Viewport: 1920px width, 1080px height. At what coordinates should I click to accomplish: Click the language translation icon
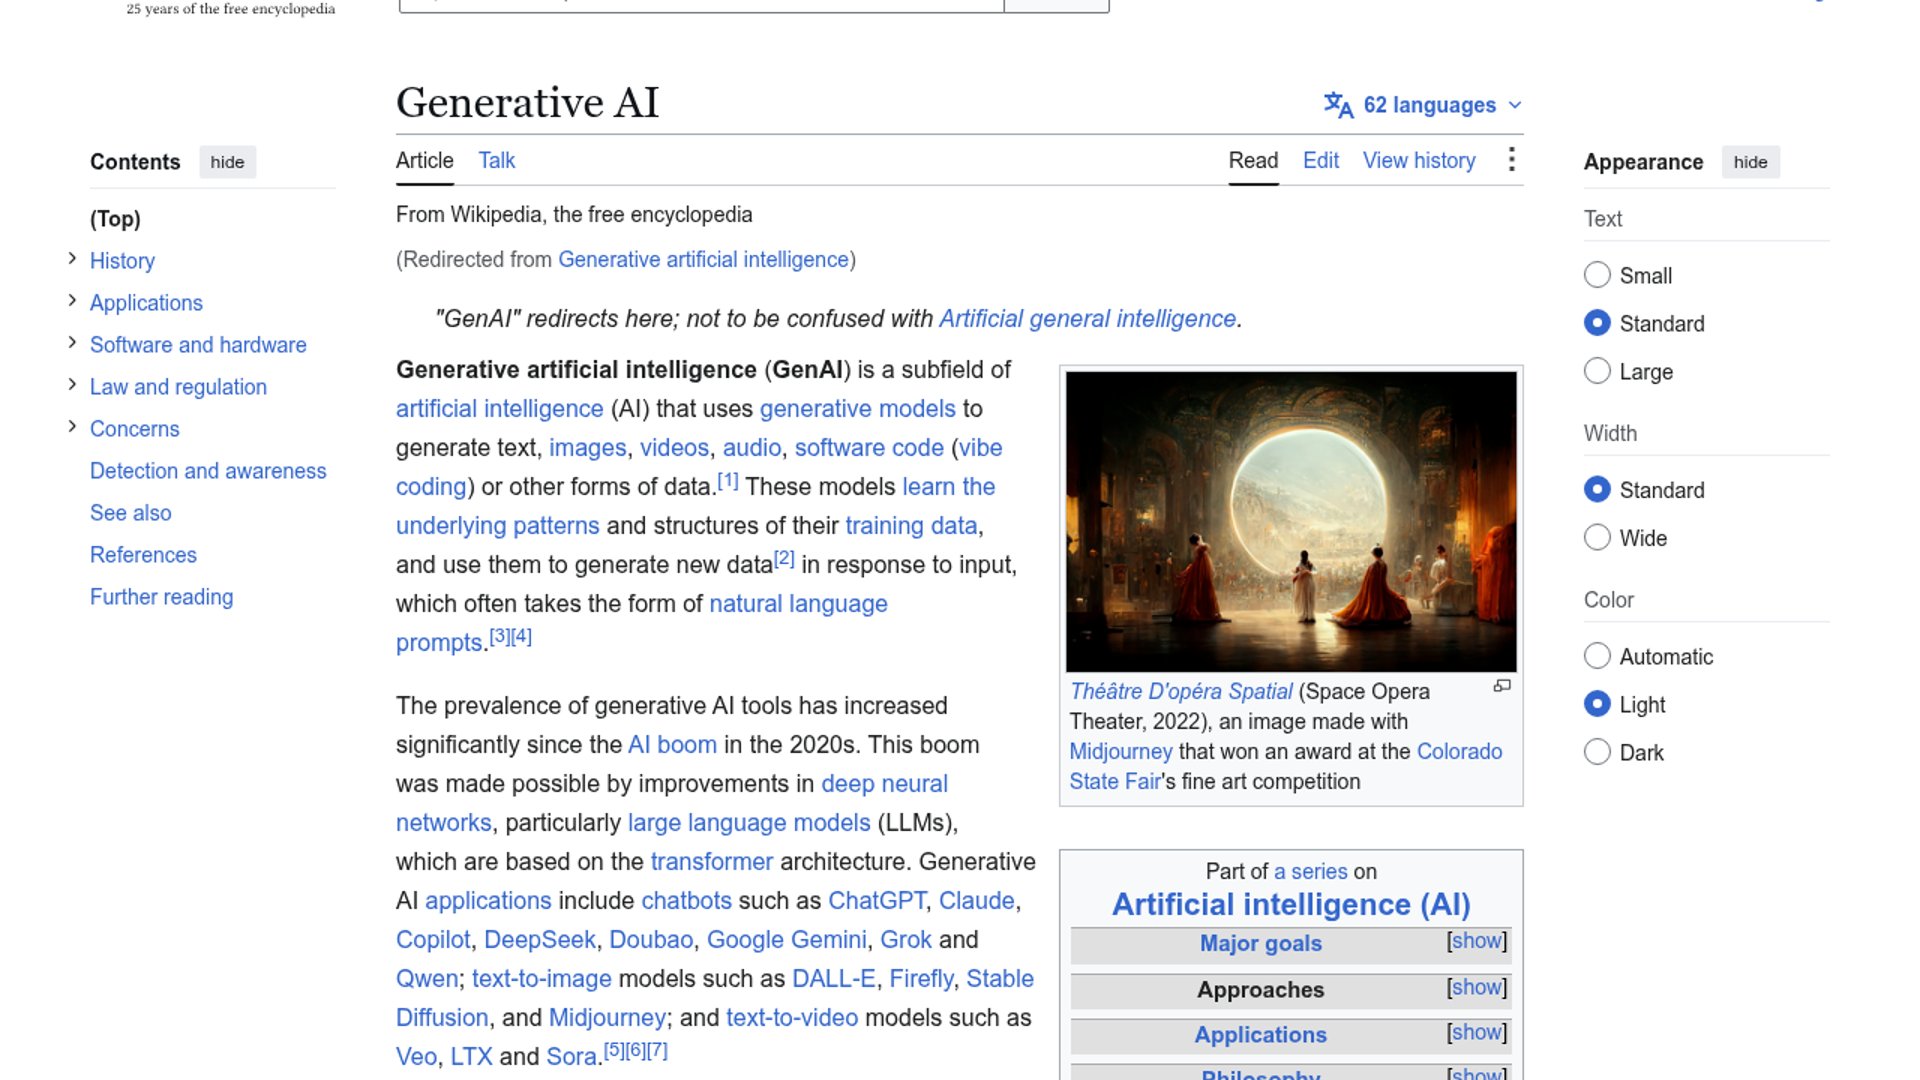tap(1338, 105)
